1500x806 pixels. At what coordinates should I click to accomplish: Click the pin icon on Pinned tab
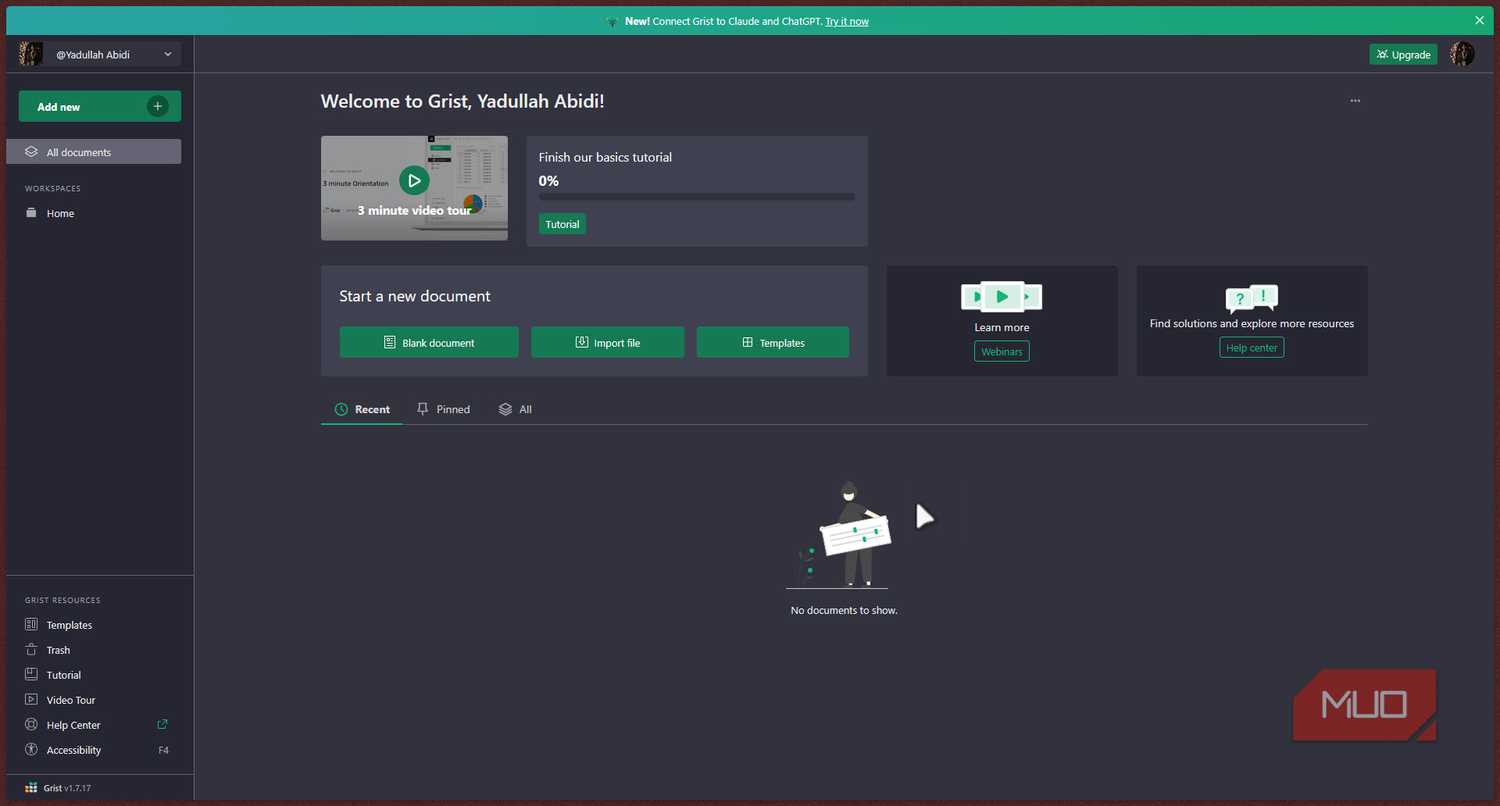423,409
